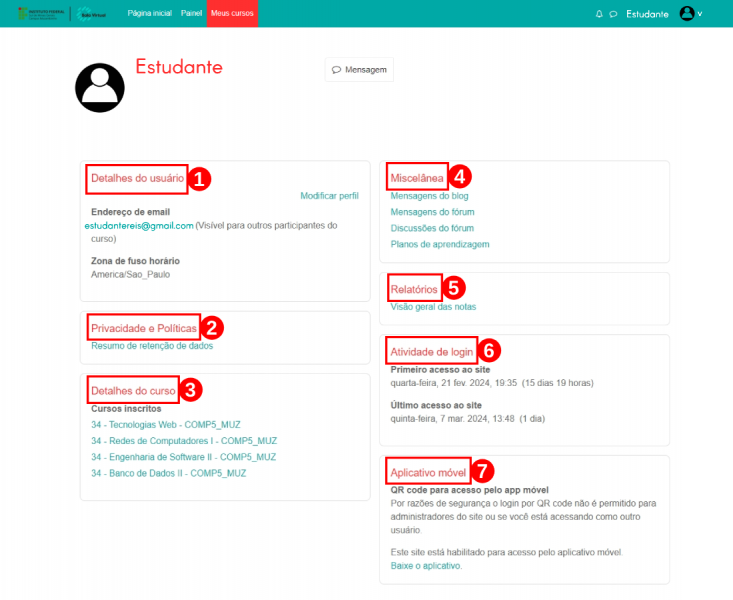Image resolution: width=733 pixels, height=600 pixels.
Task: Open the messages speech-bubble icon in header
Action: (613, 14)
